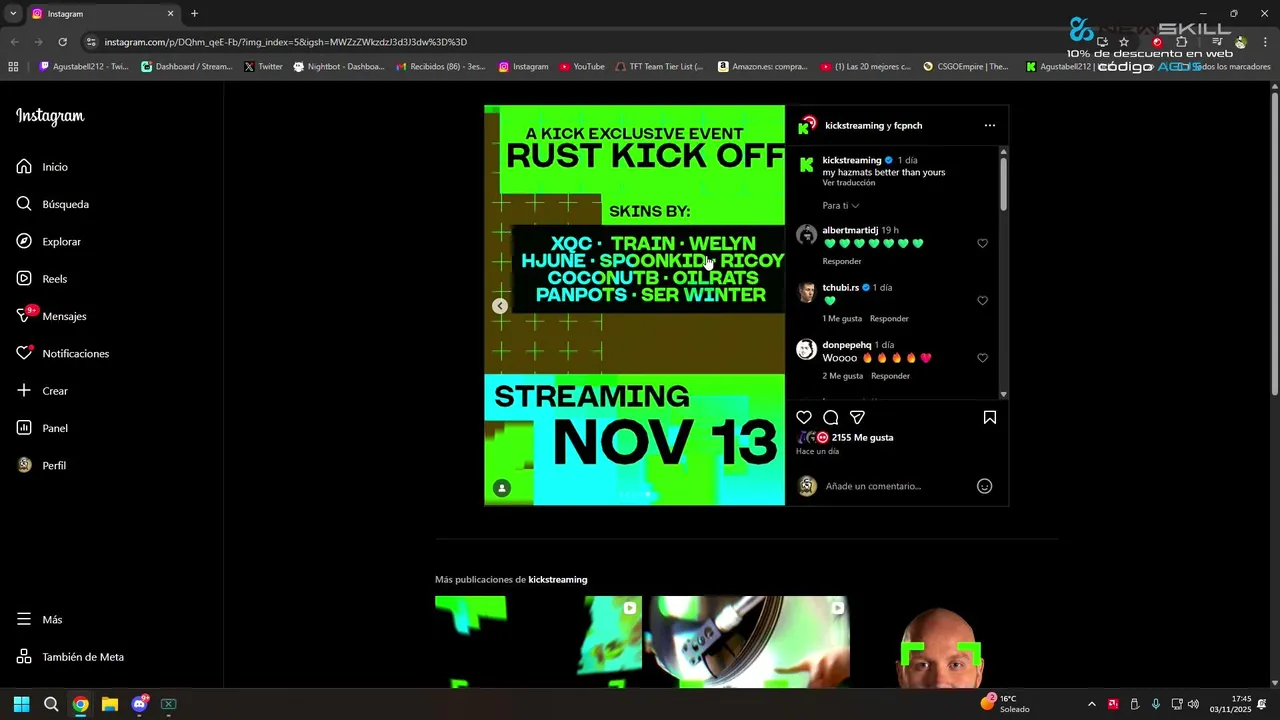Viewport: 1280px width, 720px height.
Task: Show tagged people icon on the image
Action: (x=502, y=488)
